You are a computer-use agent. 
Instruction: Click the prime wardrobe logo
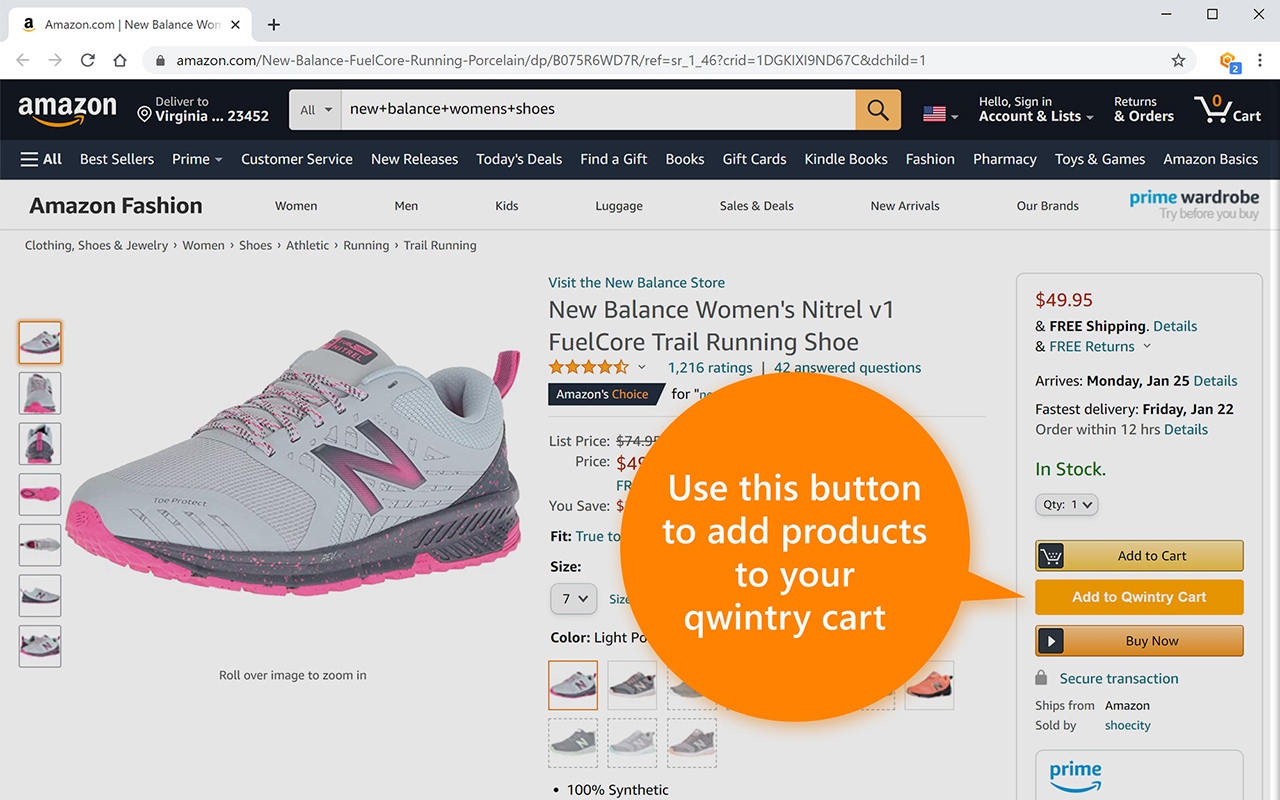(1194, 204)
